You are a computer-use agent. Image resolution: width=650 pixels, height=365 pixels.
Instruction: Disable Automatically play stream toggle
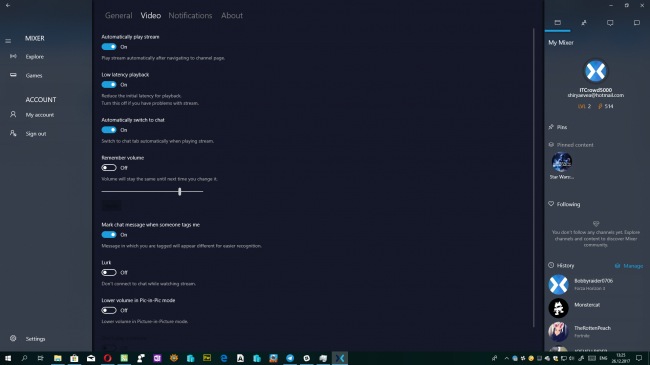[x=109, y=47]
